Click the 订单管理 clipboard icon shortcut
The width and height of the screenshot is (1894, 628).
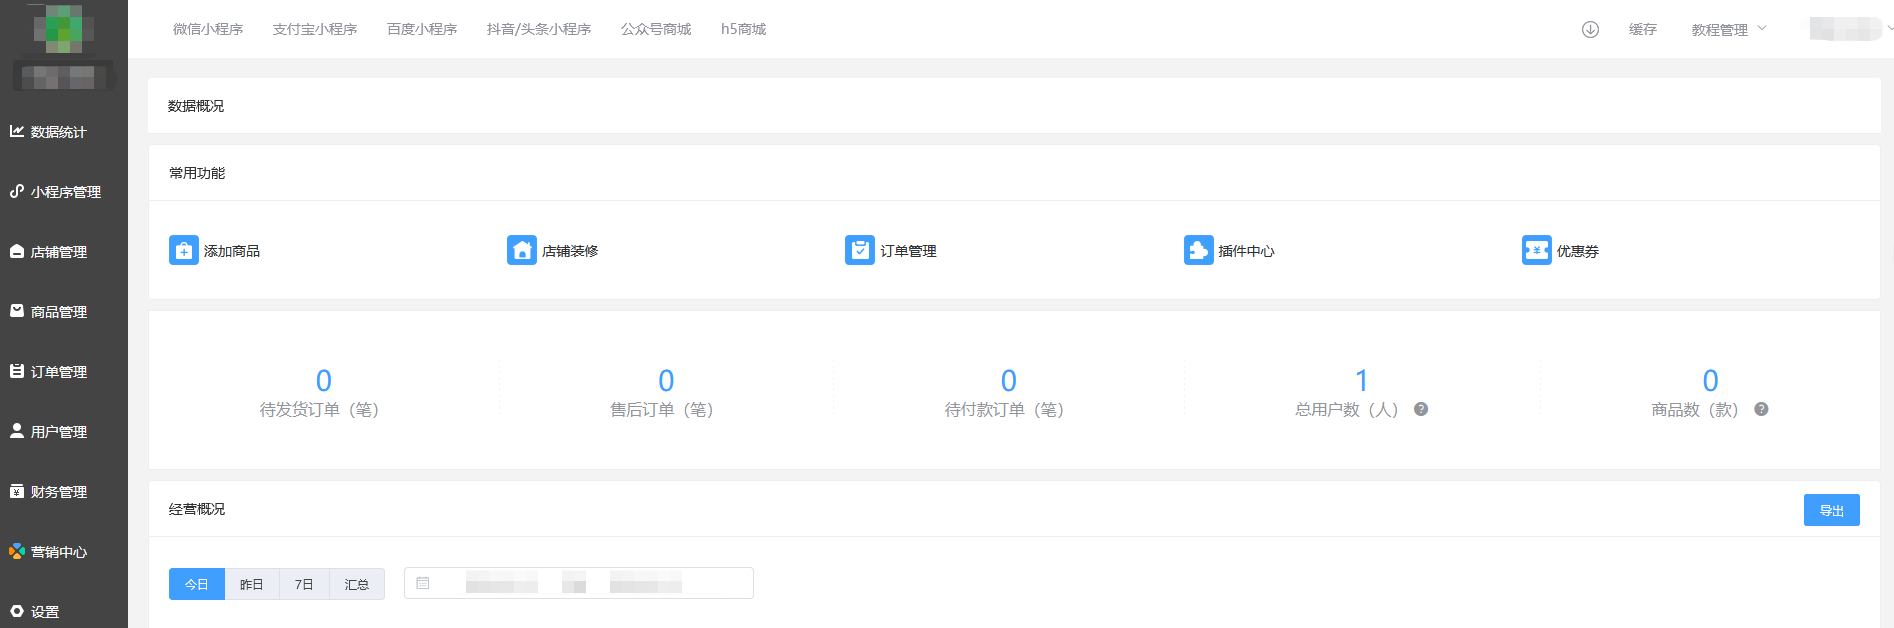(x=860, y=250)
